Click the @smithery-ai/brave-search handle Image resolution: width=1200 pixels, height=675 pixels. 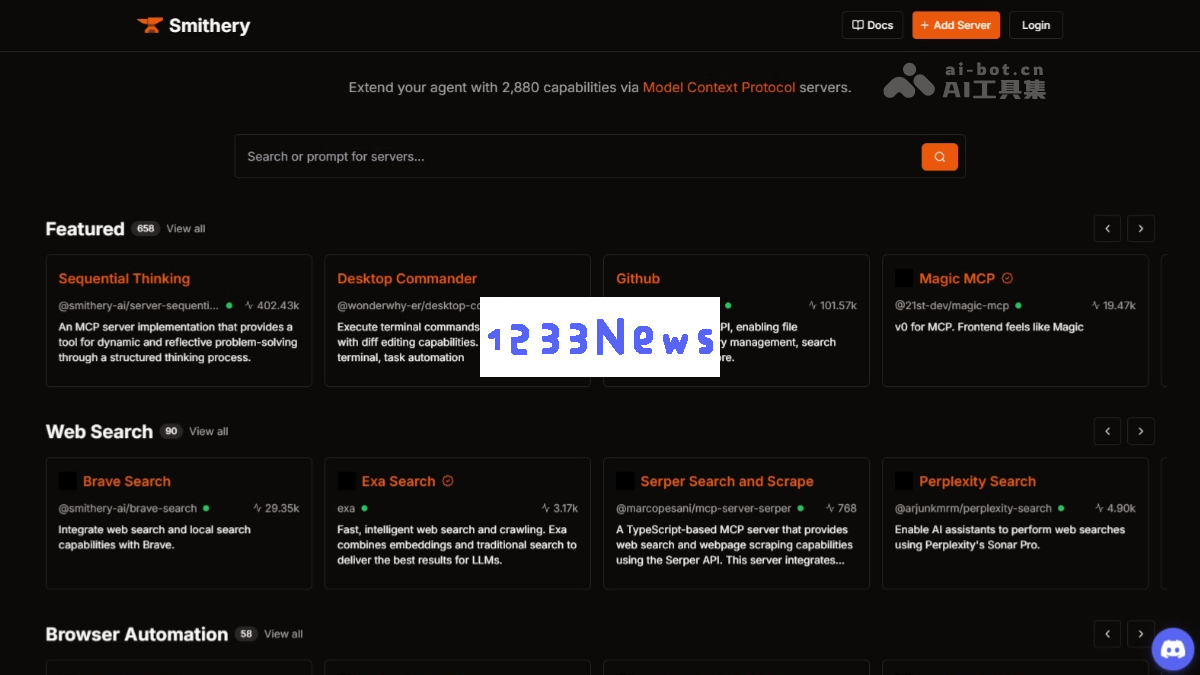click(x=127, y=508)
